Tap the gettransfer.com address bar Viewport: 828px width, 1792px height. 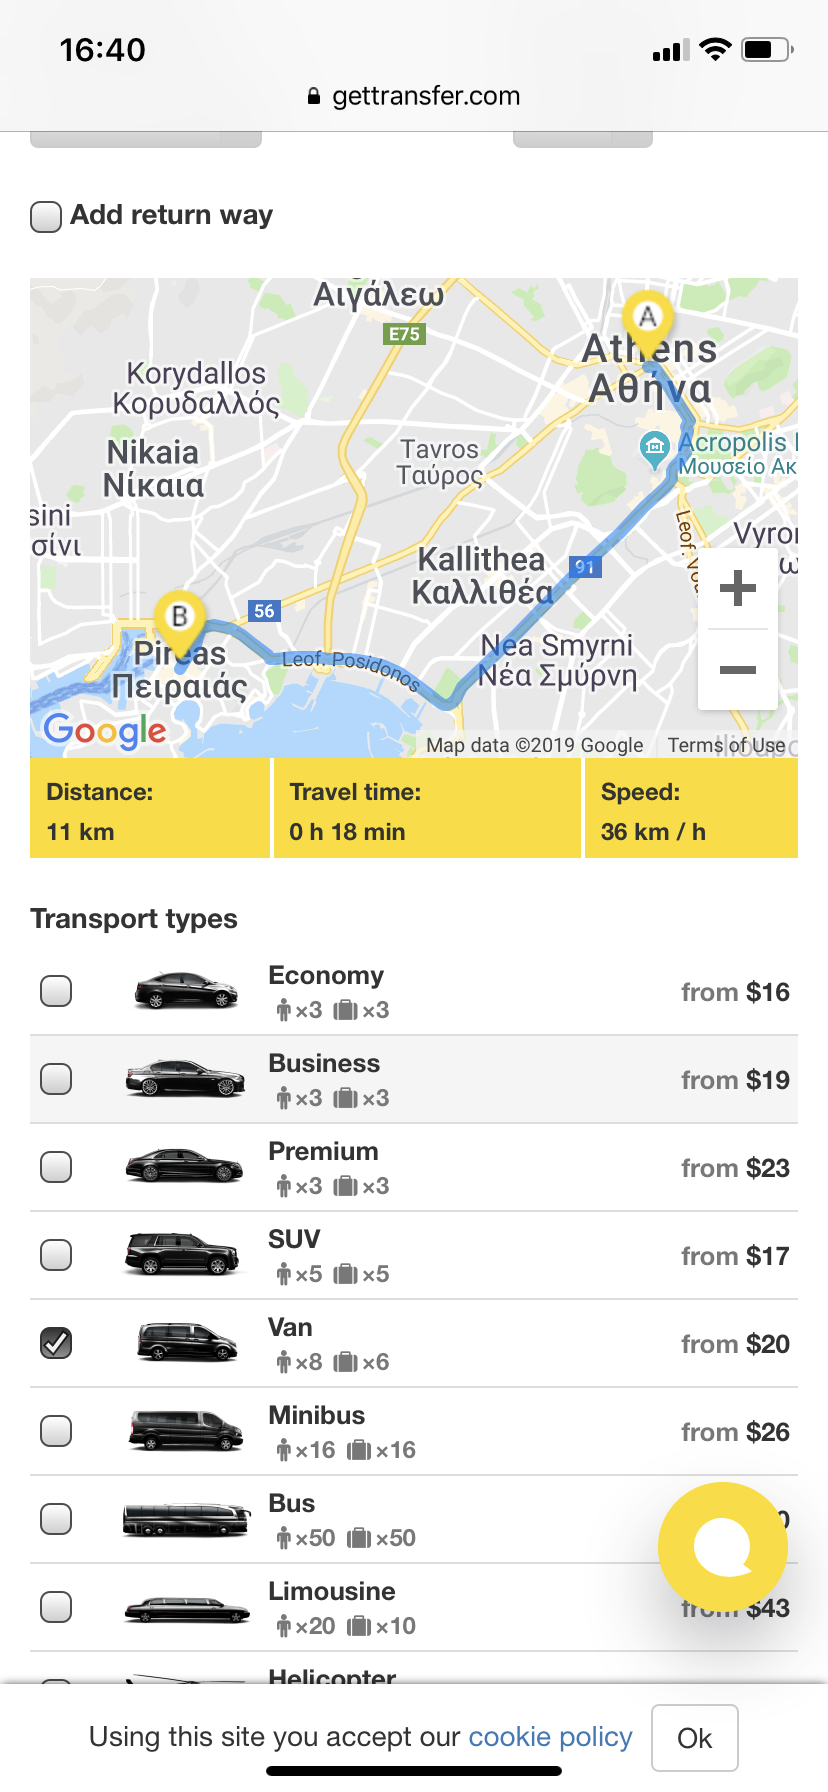(x=414, y=96)
